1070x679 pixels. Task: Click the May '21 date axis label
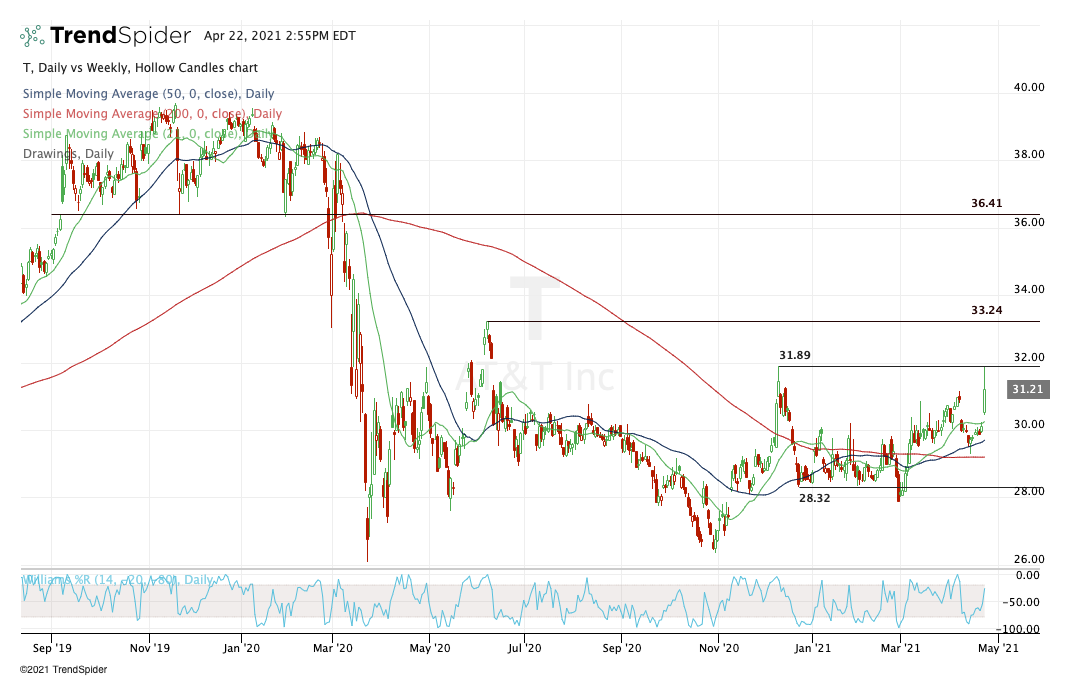click(998, 648)
